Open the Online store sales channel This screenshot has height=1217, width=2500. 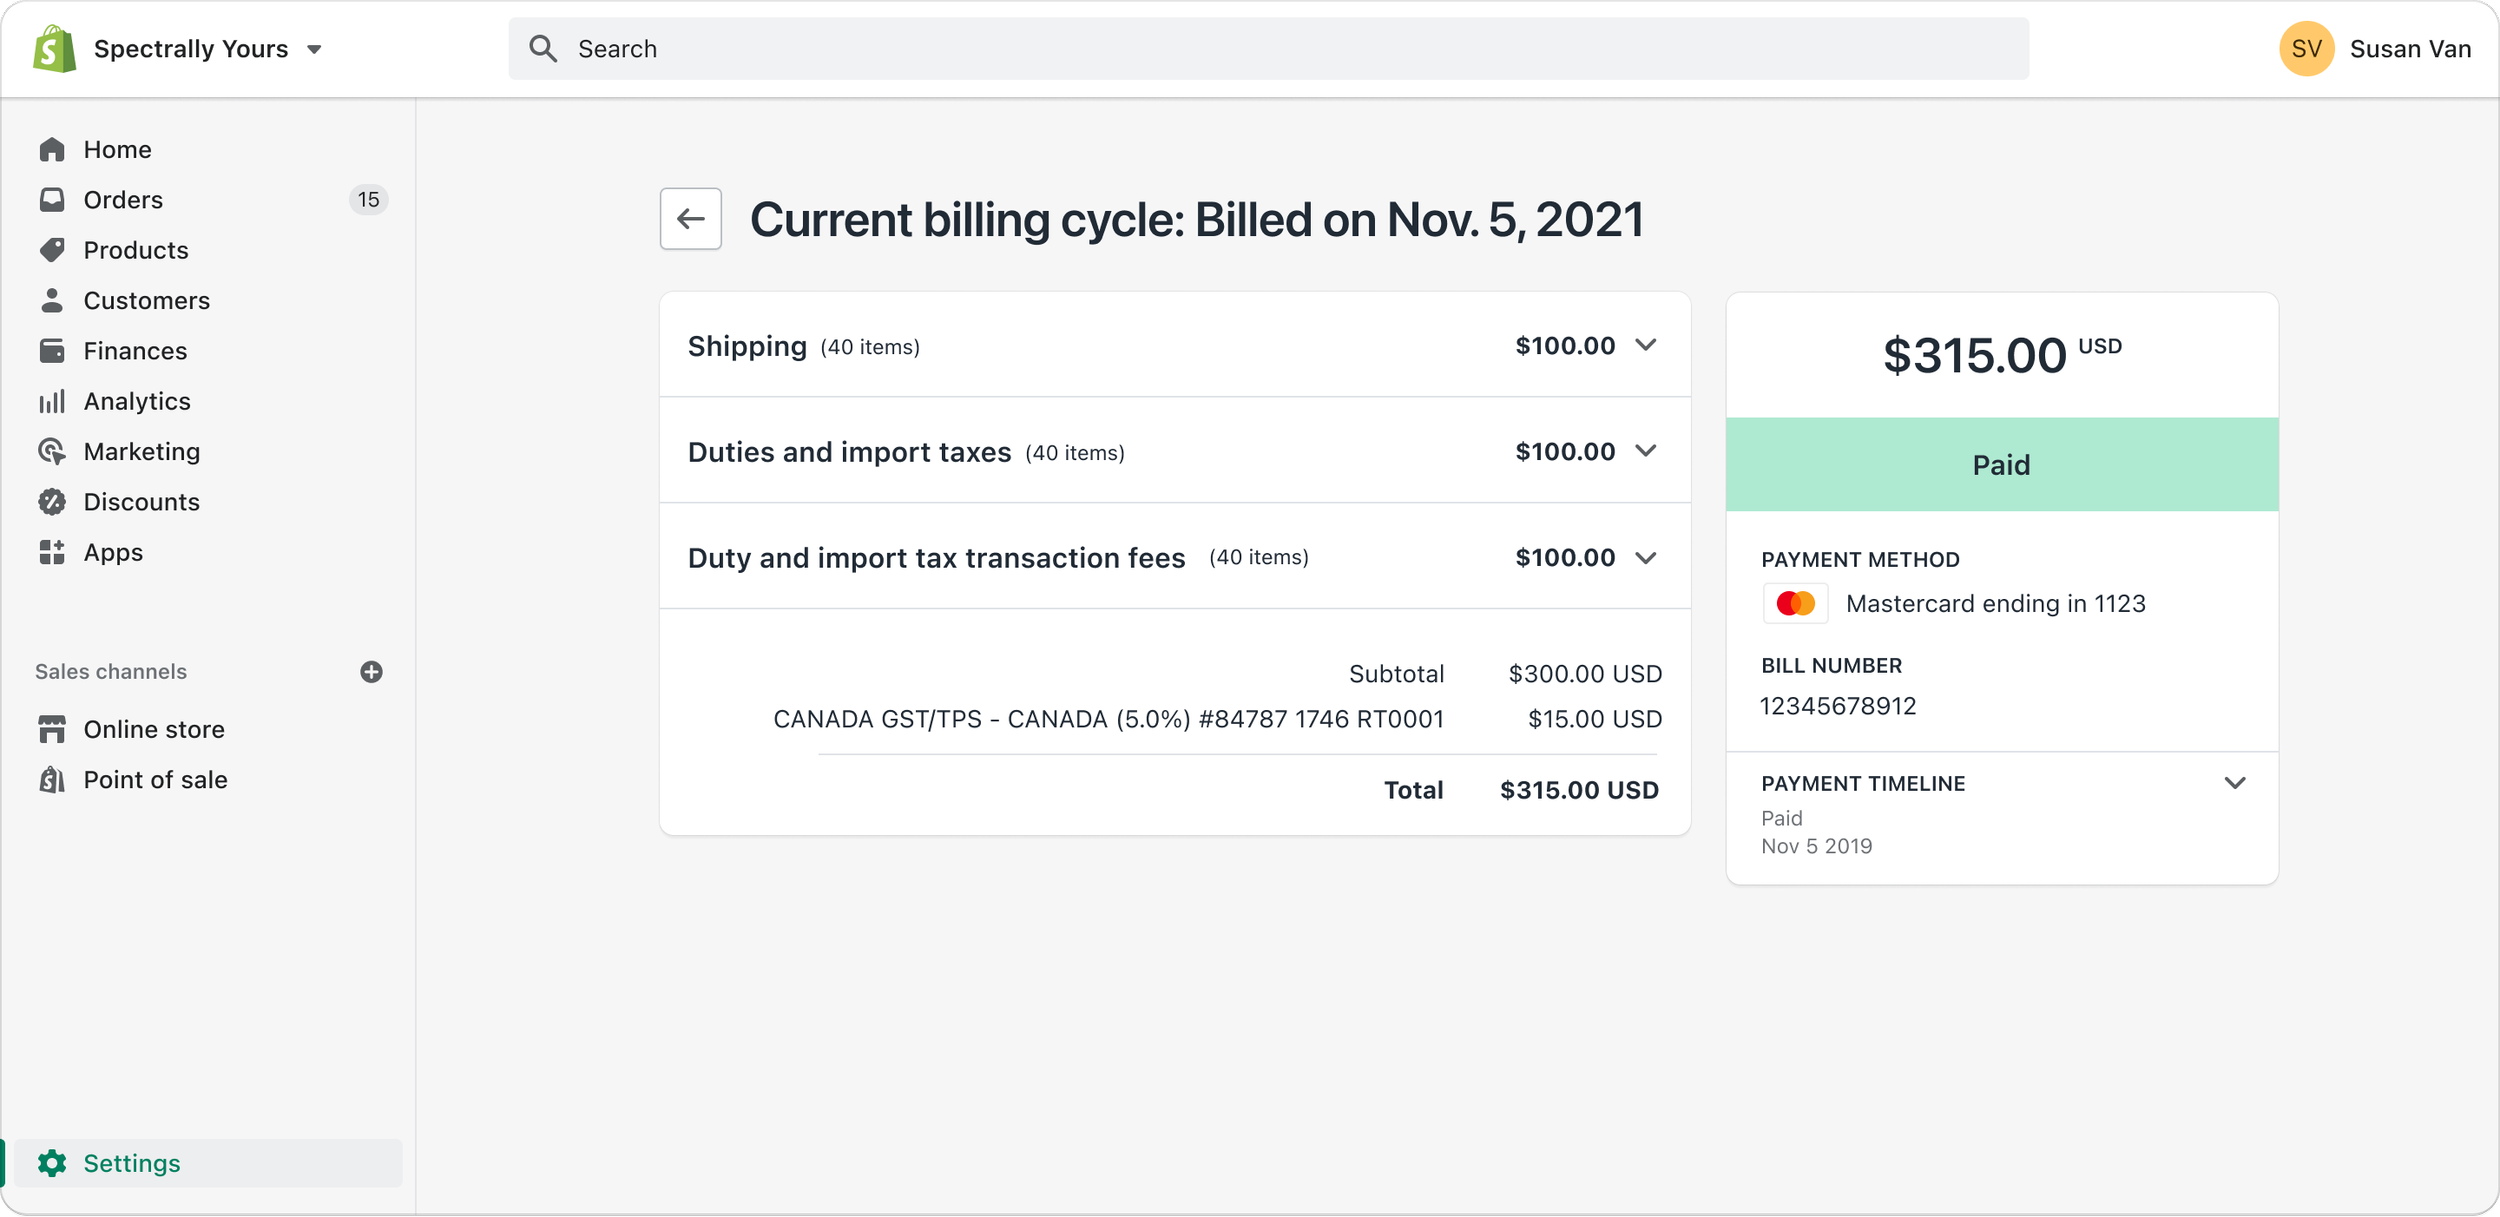click(x=154, y=730)
